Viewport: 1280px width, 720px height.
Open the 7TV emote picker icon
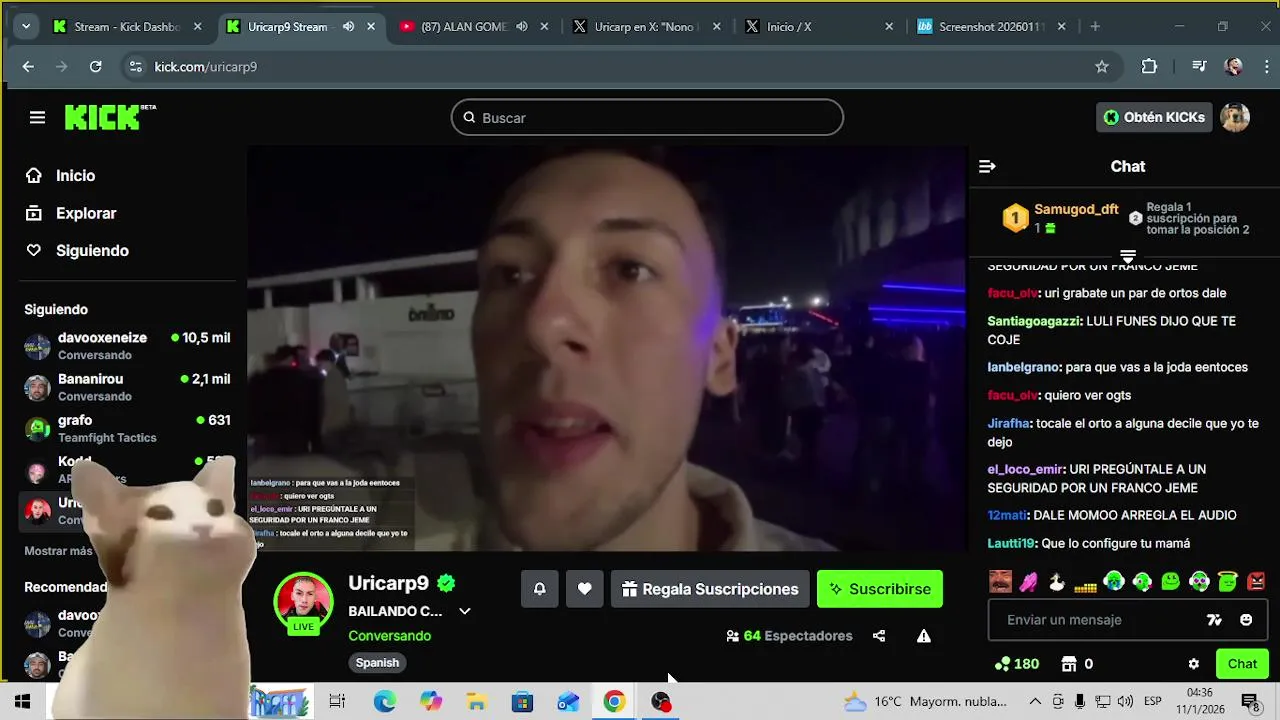[1214, 620]
